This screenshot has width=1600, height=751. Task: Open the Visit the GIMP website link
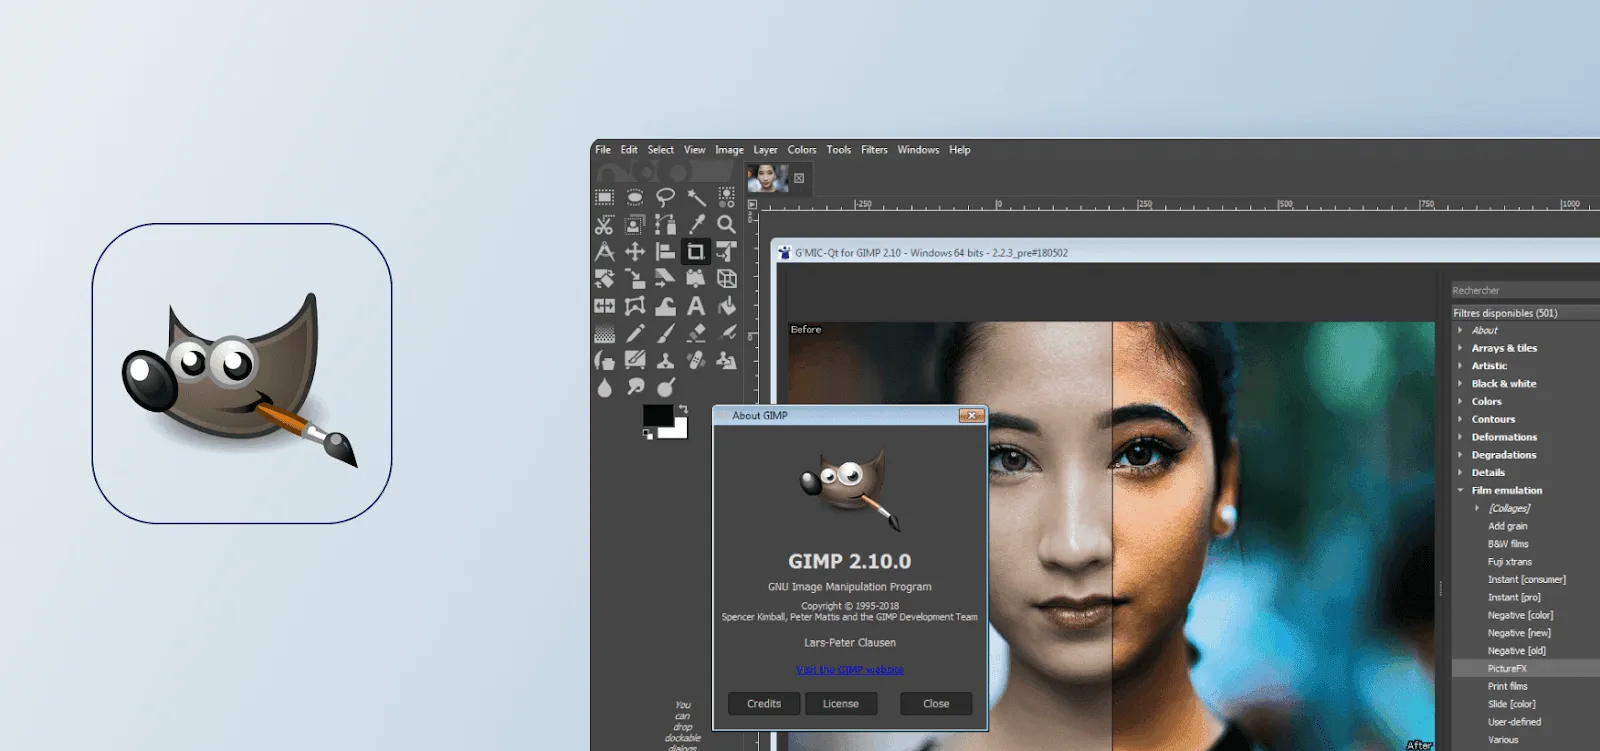pos(850,670)
